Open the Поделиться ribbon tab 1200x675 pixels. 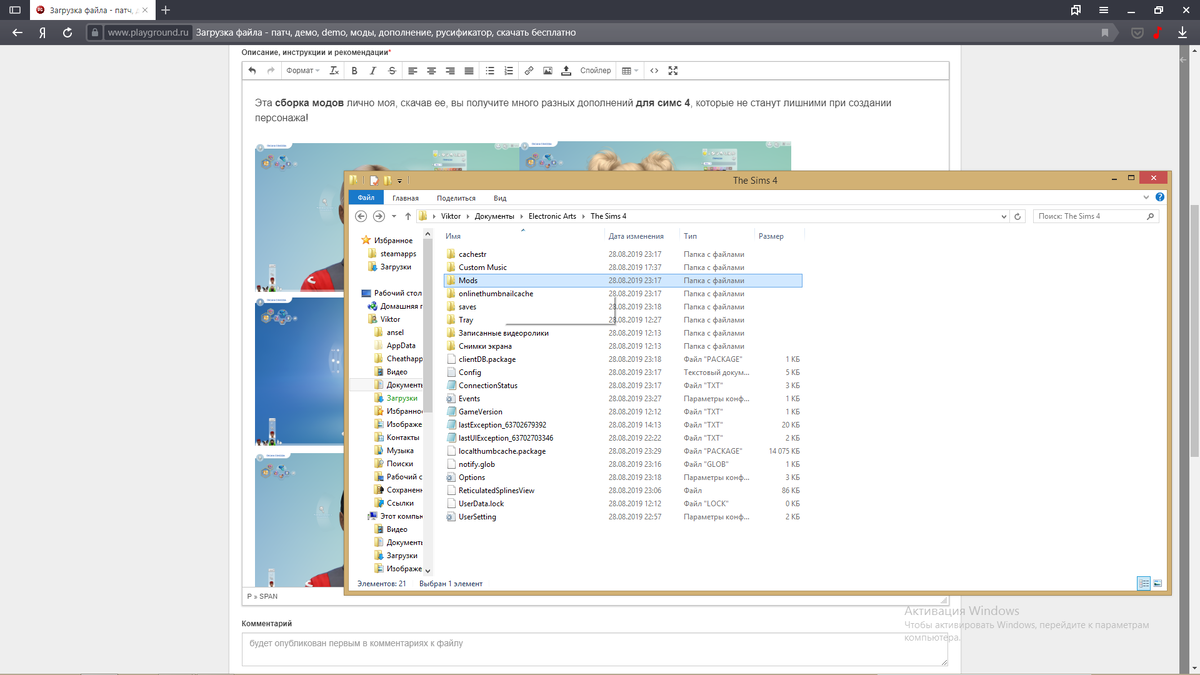coord(456,198)
